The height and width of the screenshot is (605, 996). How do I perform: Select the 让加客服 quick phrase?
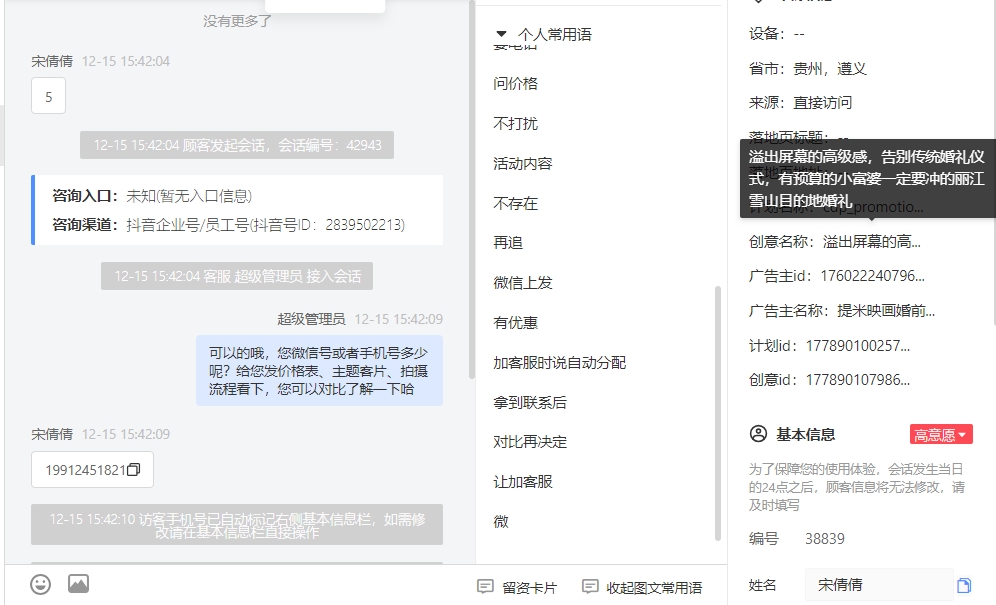(523, 482)
